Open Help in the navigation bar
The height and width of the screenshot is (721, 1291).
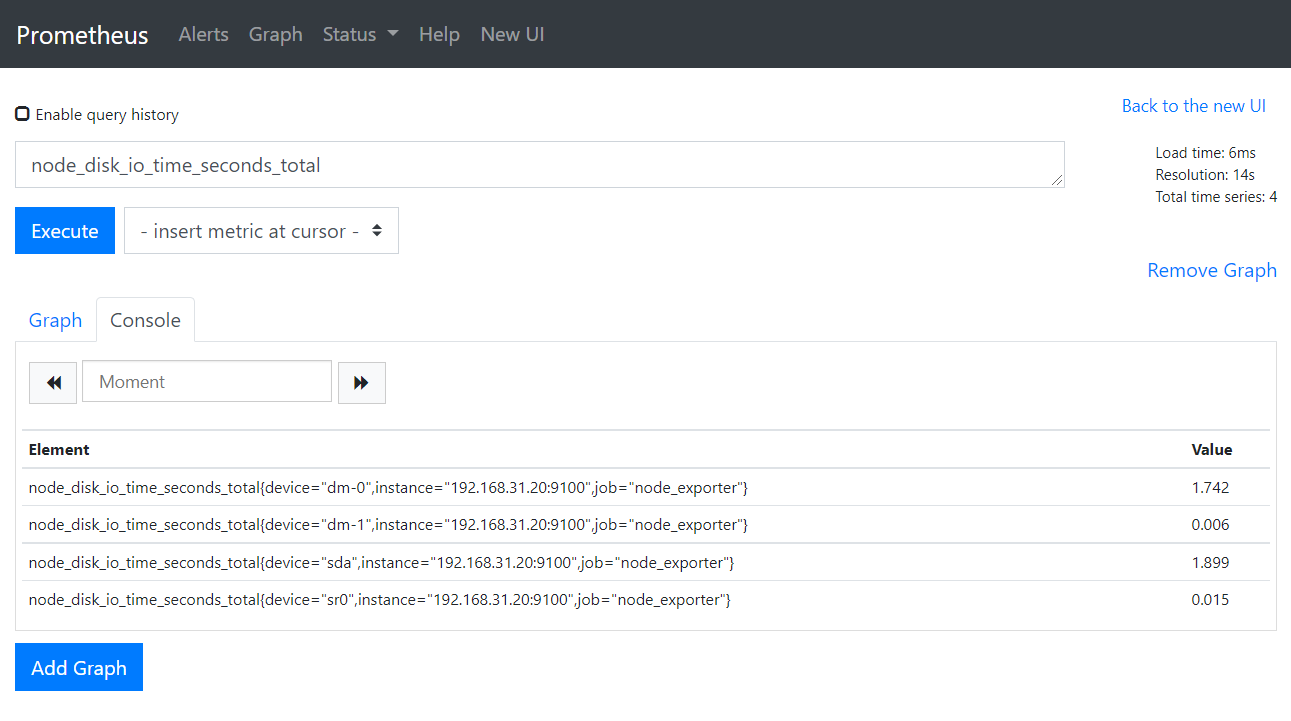click(439, 34)
